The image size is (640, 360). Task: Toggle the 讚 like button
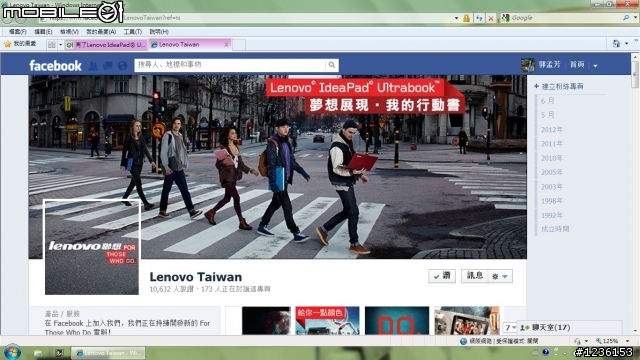point(442,276)
